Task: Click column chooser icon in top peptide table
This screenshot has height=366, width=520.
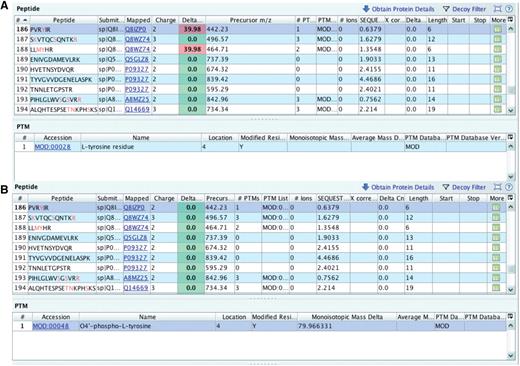Action: pos(510,20)
